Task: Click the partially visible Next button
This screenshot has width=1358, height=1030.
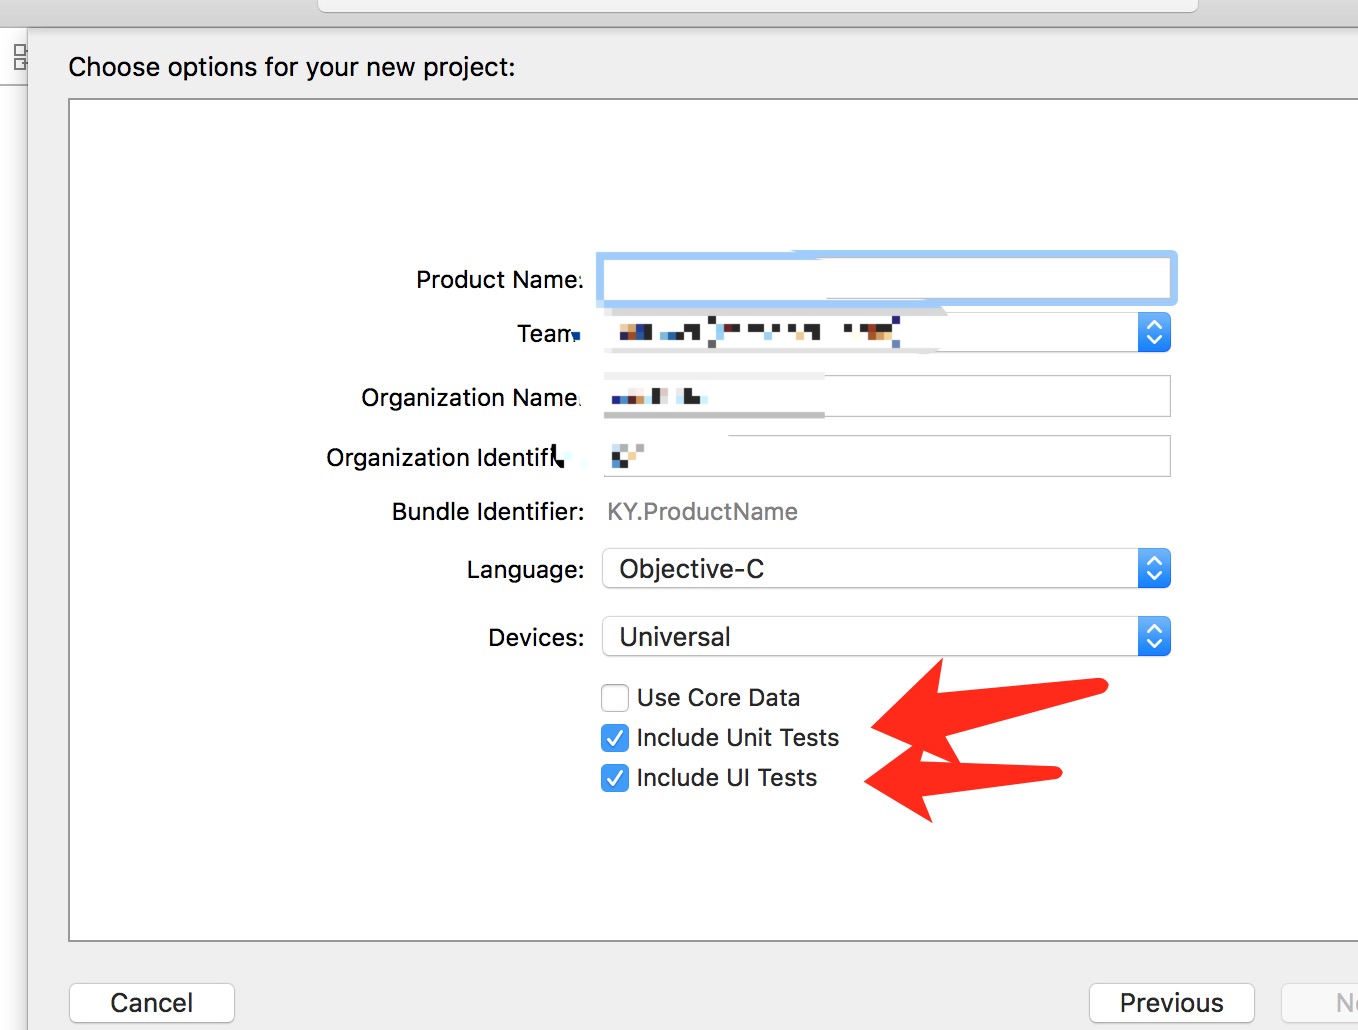Action: (x=1330, y=1002)
